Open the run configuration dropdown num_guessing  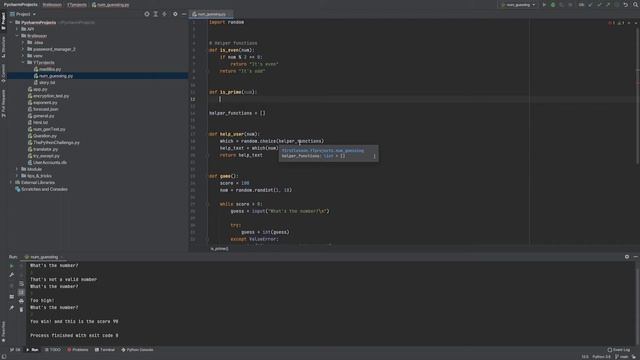click(x=518, y=5)
